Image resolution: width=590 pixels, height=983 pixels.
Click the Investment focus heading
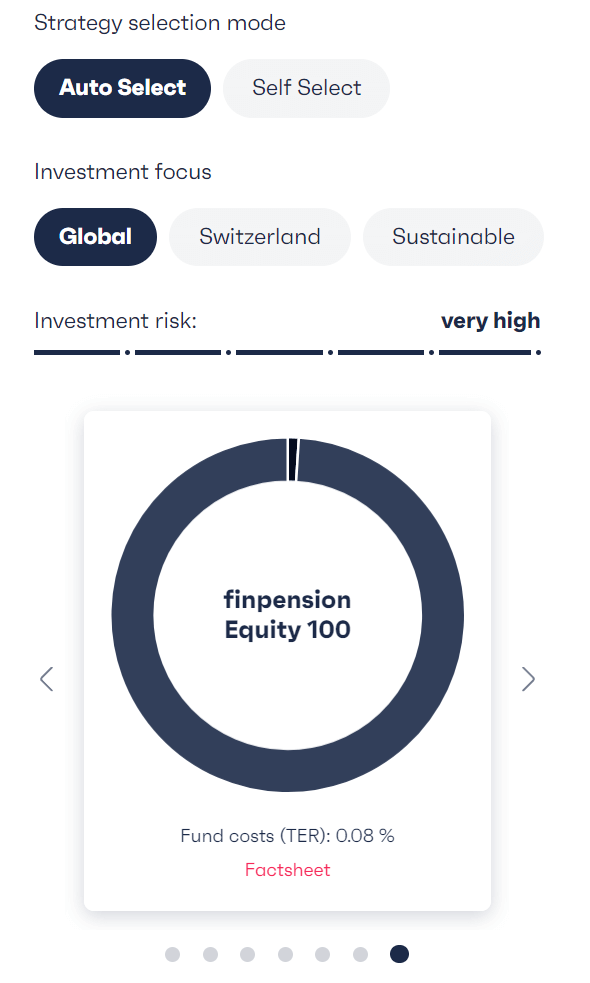click(x=122, y=172)
